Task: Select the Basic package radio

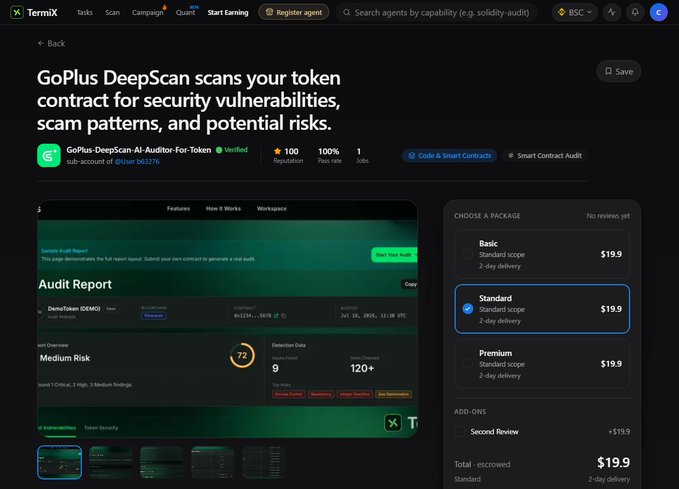Action: pyautogui.click(x=468, y=254)
